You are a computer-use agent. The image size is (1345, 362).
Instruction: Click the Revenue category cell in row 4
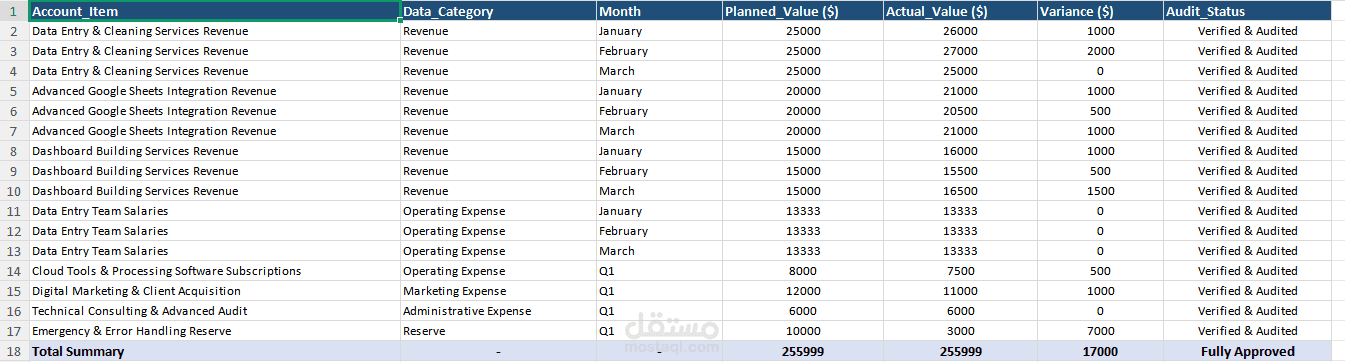(x=498, y=71)
